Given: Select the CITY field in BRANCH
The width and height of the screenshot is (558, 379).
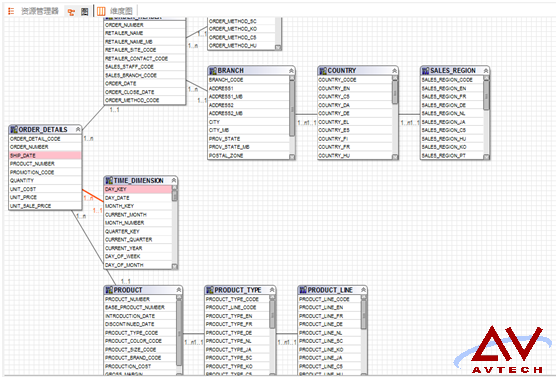Looking at the screenshot, I should pos(248,122).
